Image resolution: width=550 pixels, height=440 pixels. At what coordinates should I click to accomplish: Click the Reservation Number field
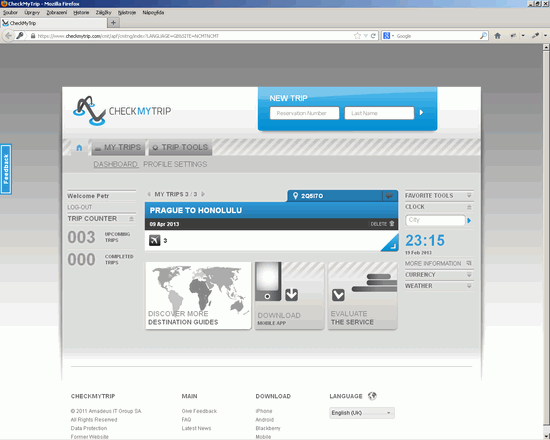point(304,113)
